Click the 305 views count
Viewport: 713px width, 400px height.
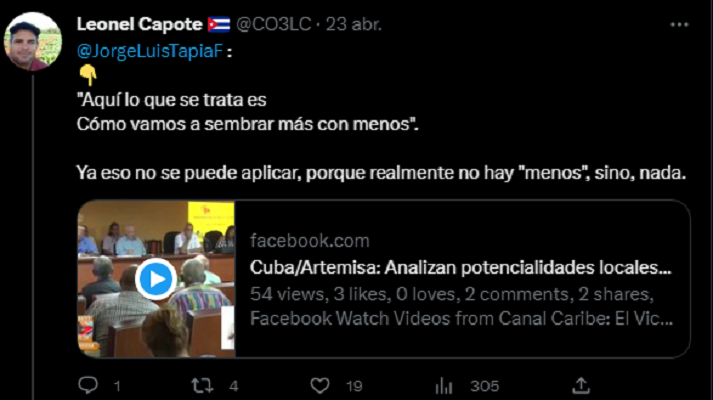tap(484, 386)
